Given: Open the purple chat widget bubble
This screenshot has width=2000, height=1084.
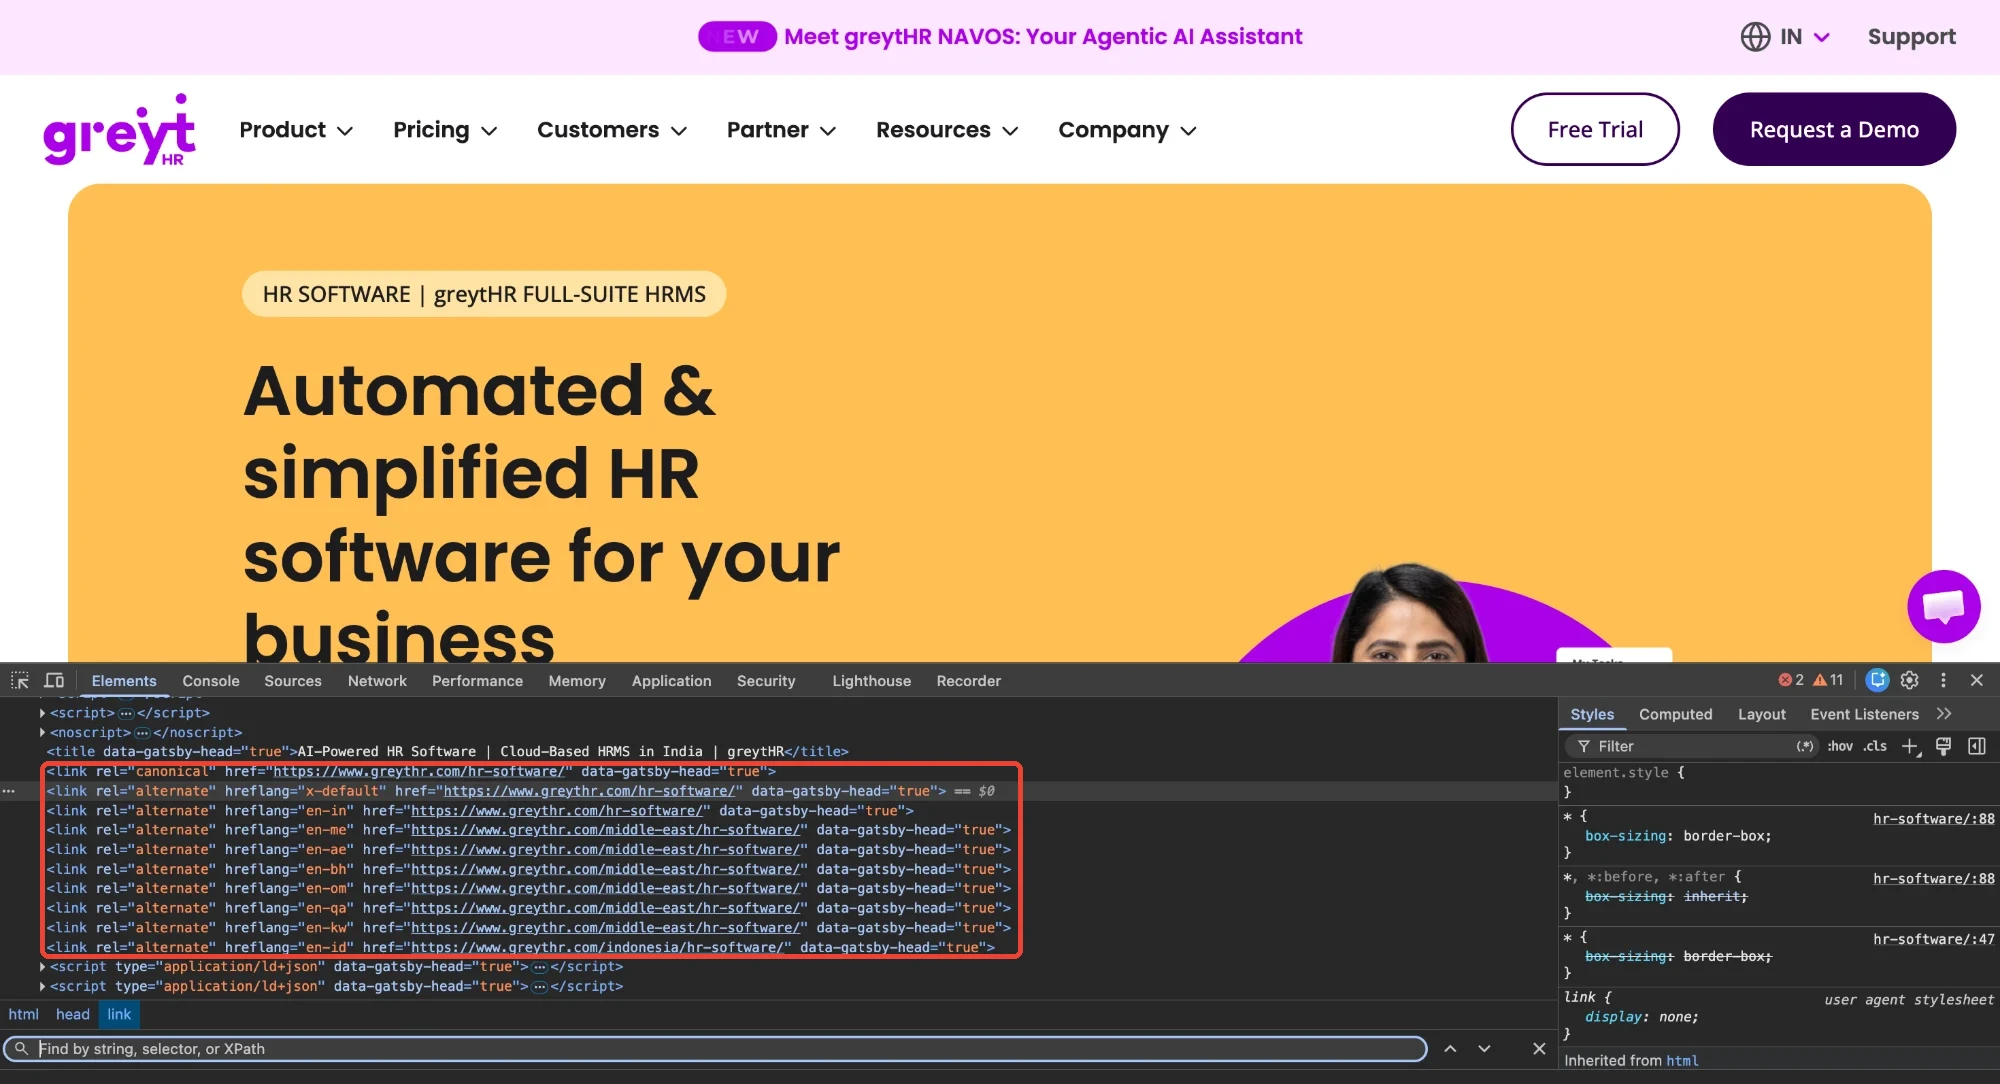Looking at the screenshot, I should 1944,606.
